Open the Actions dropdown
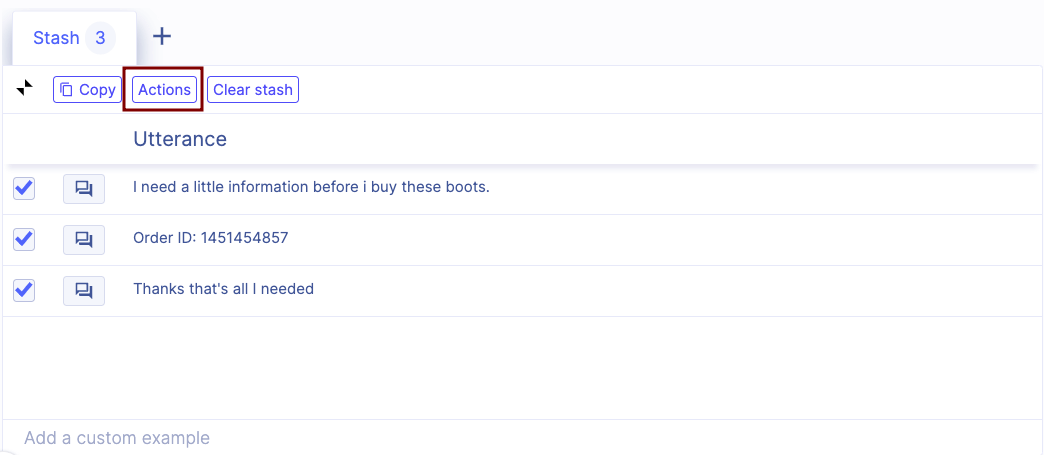This screenshot has width=1044, height=455. click(x=164, y=90)
